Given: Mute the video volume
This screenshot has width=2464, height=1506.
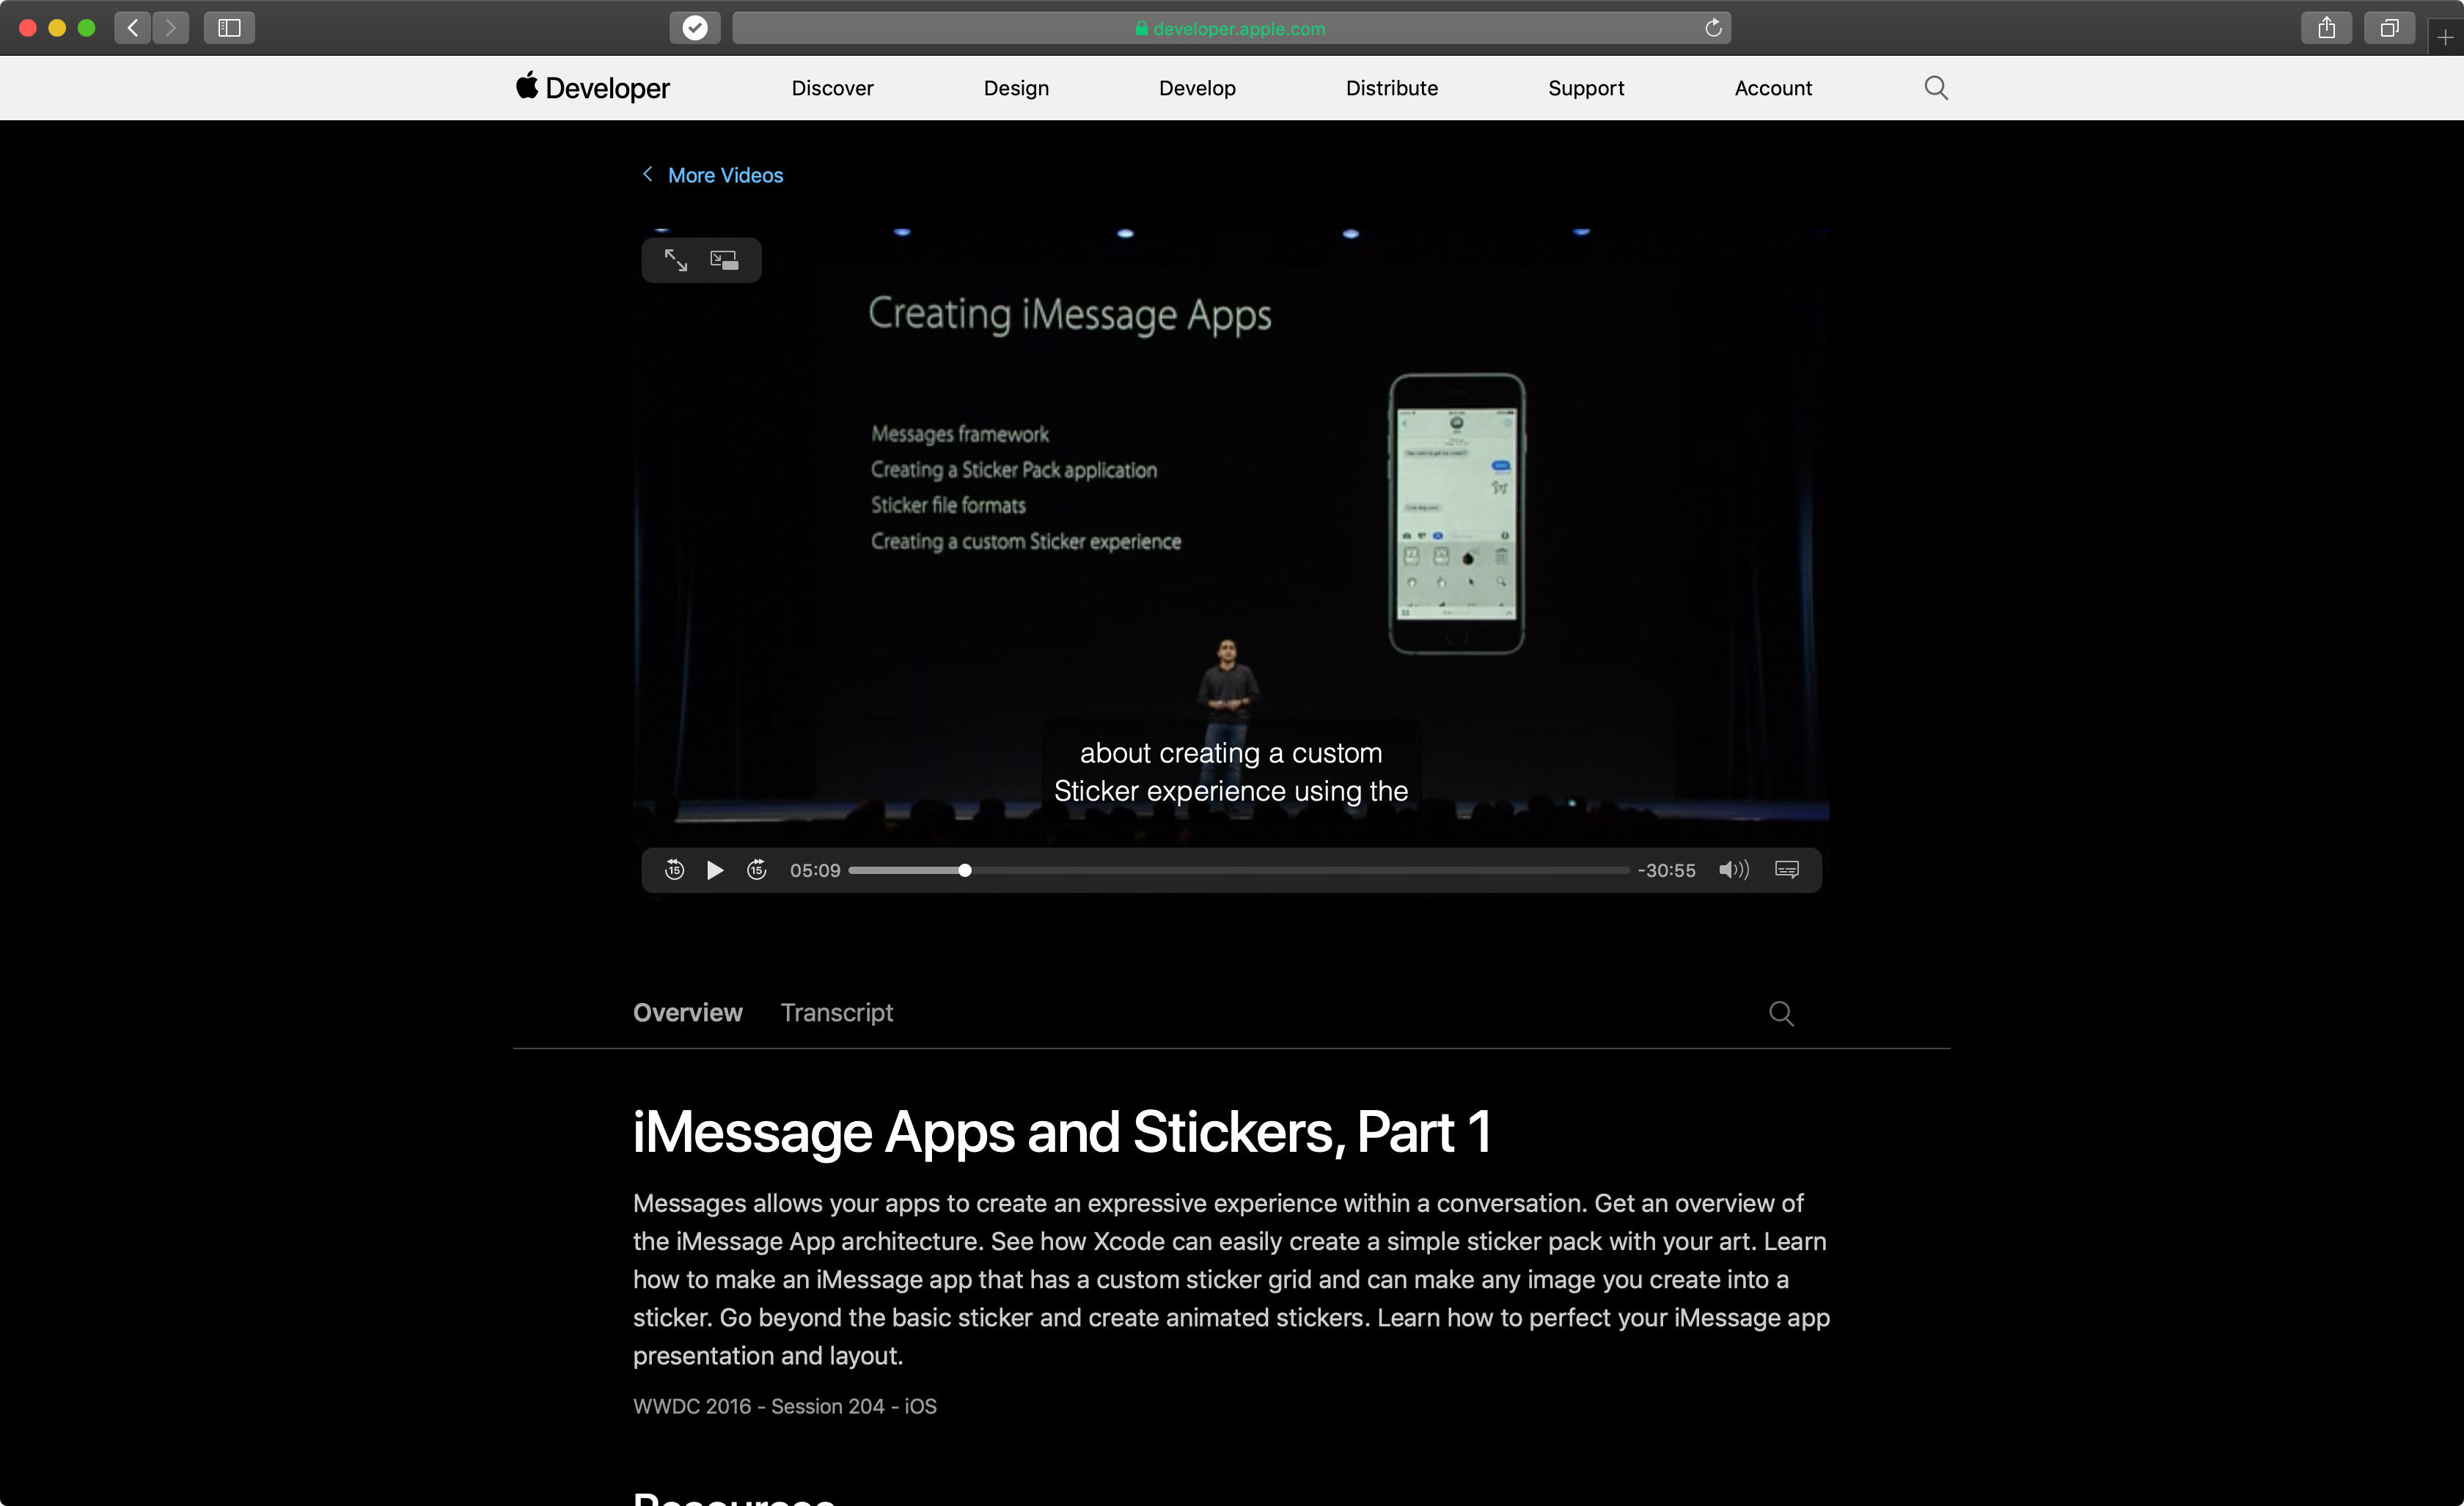Looking at the screenshot, I should pos(1733,870).
